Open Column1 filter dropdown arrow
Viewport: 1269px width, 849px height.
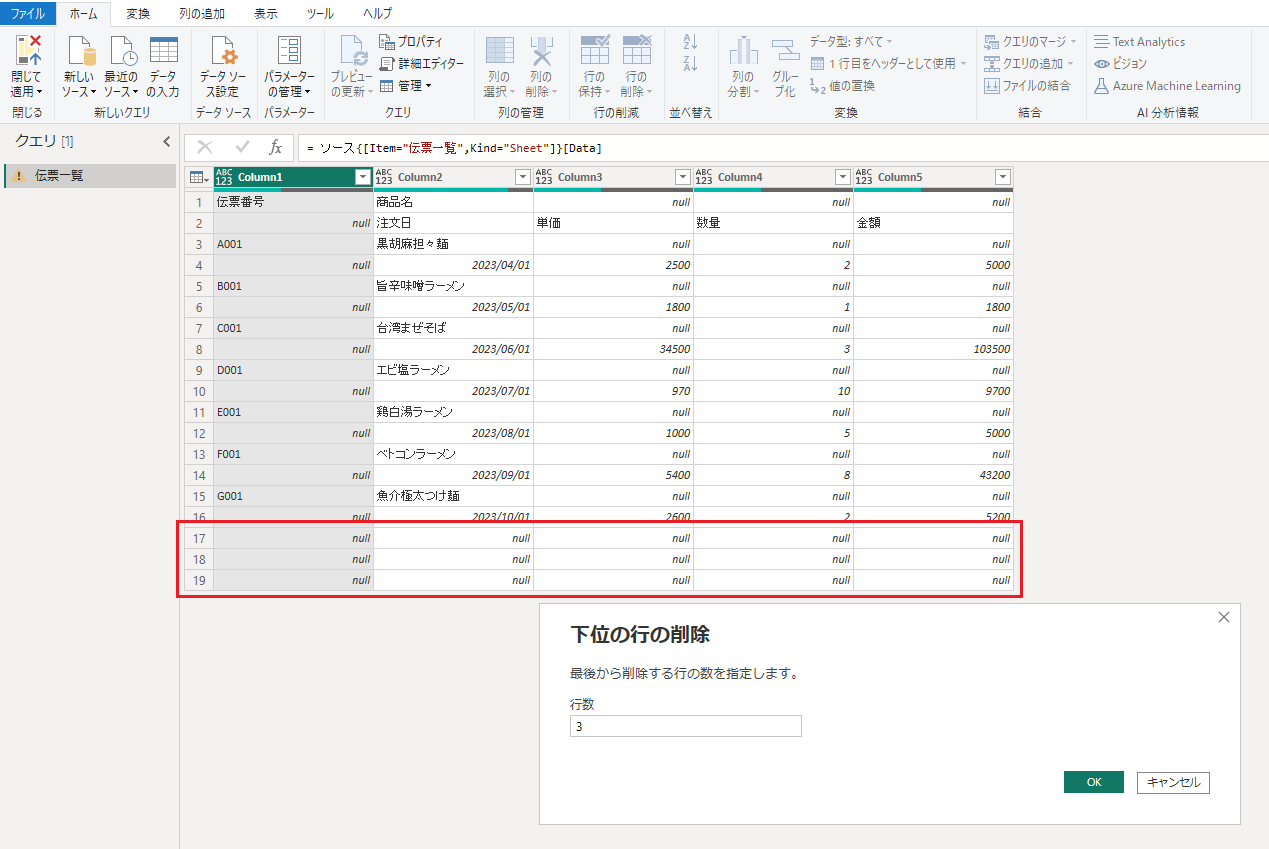pyautogui.click(x=363, y=177)
